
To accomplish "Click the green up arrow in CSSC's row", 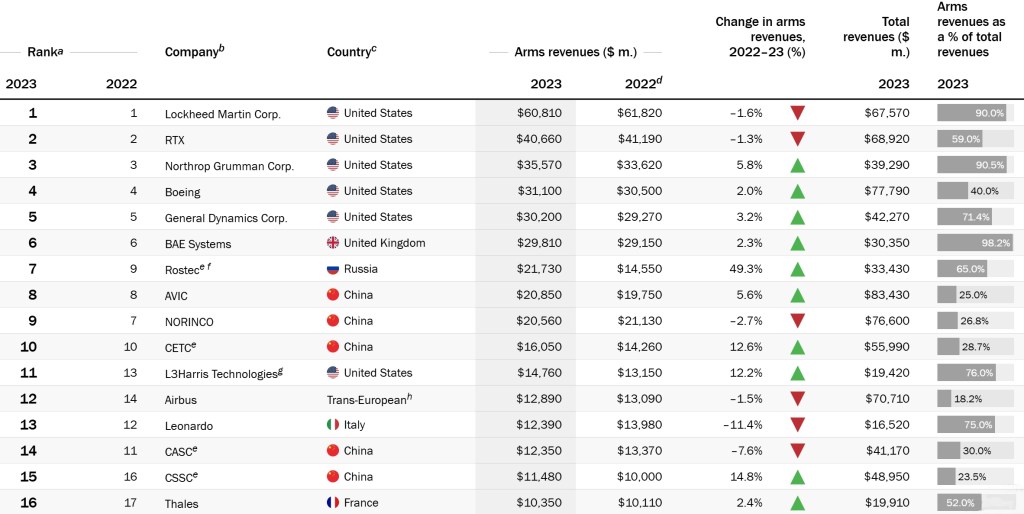I will (x=797, y=477).
